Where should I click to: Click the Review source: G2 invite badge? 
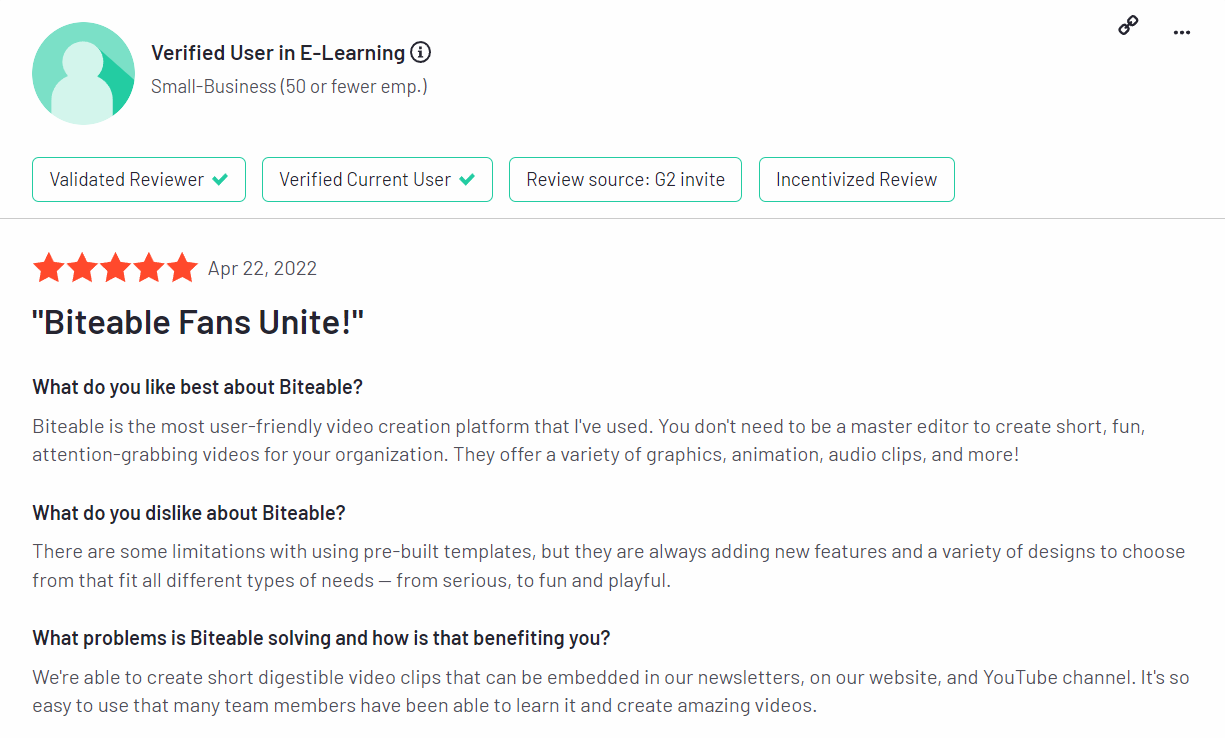(625, 180)
